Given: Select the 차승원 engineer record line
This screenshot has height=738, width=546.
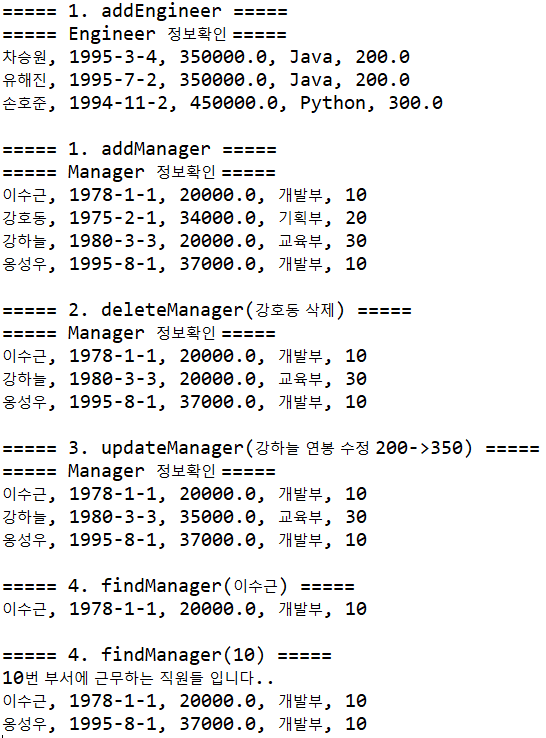Looking at the screenshot, I should pos(206,57).
